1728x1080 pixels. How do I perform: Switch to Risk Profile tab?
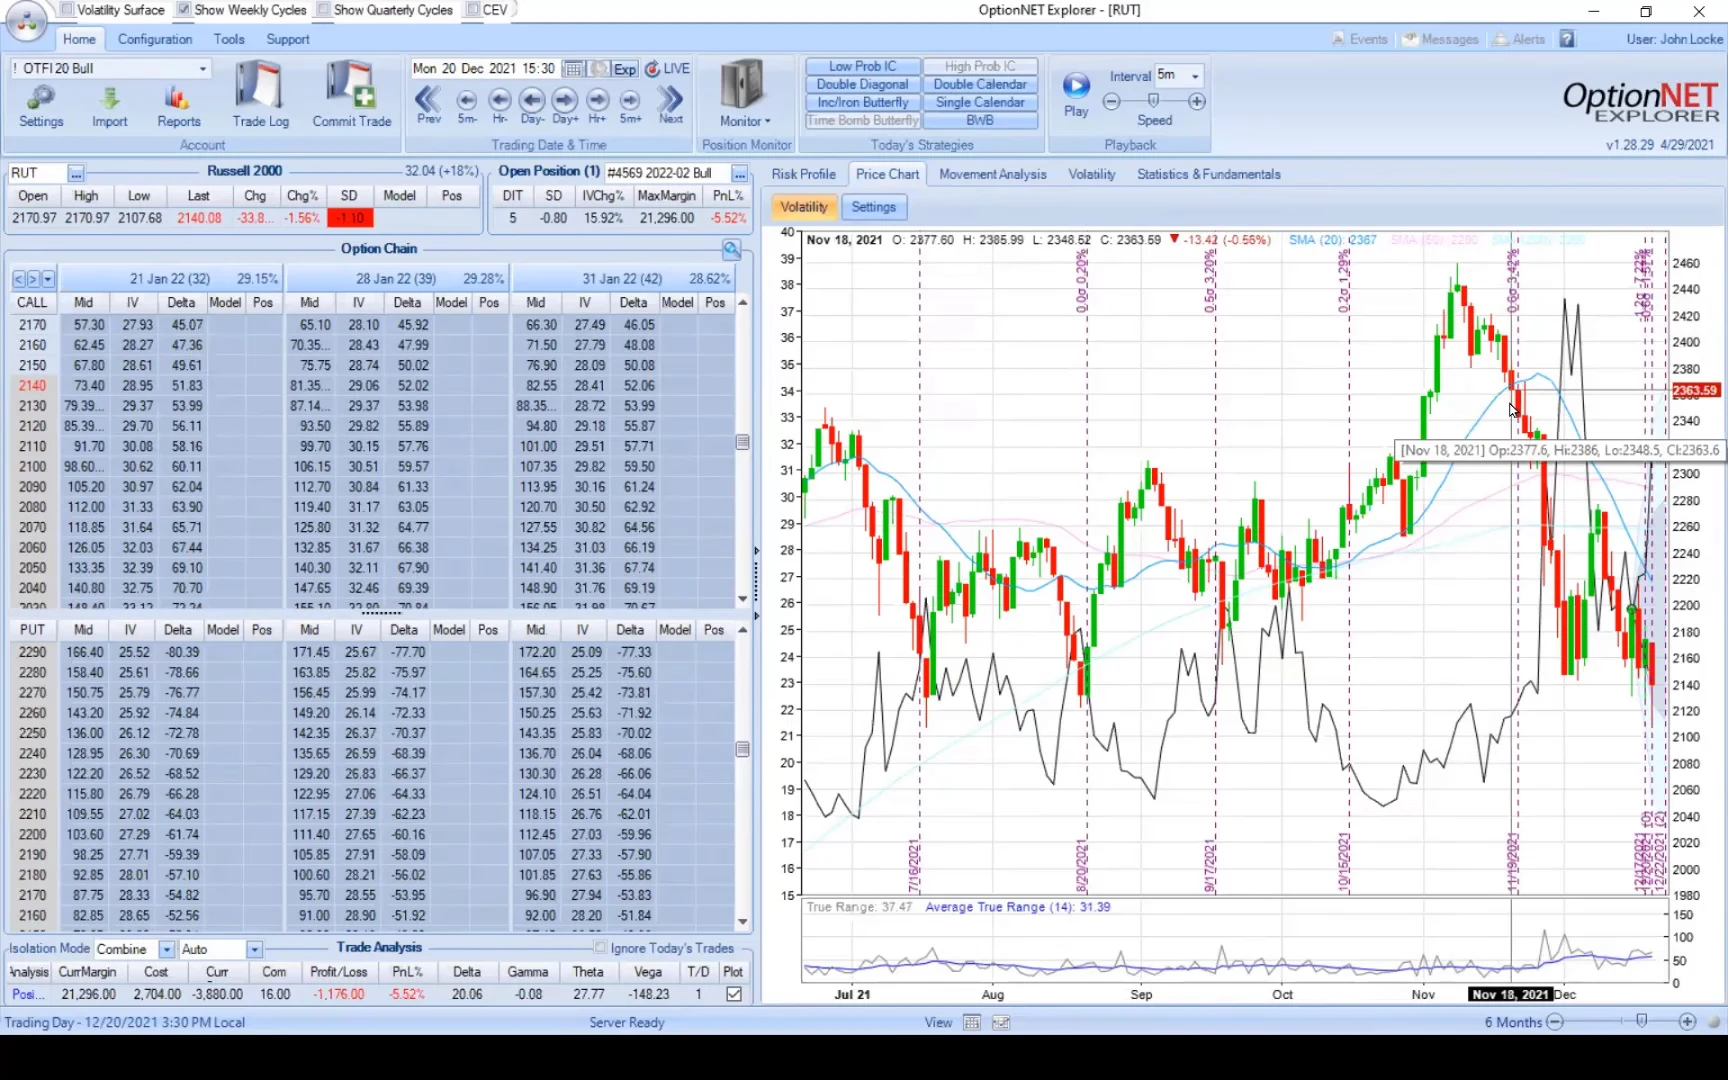(x=803, y=174)
